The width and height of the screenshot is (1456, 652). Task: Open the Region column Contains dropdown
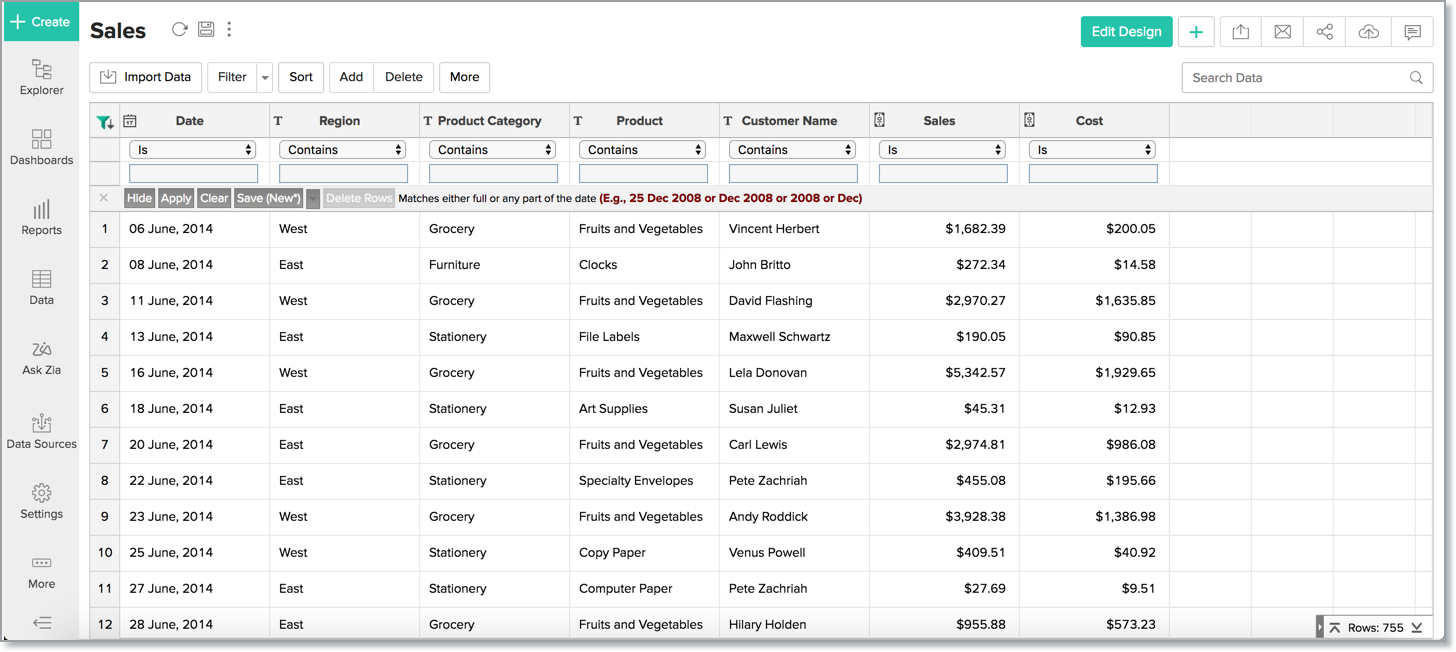coord(343,150)
